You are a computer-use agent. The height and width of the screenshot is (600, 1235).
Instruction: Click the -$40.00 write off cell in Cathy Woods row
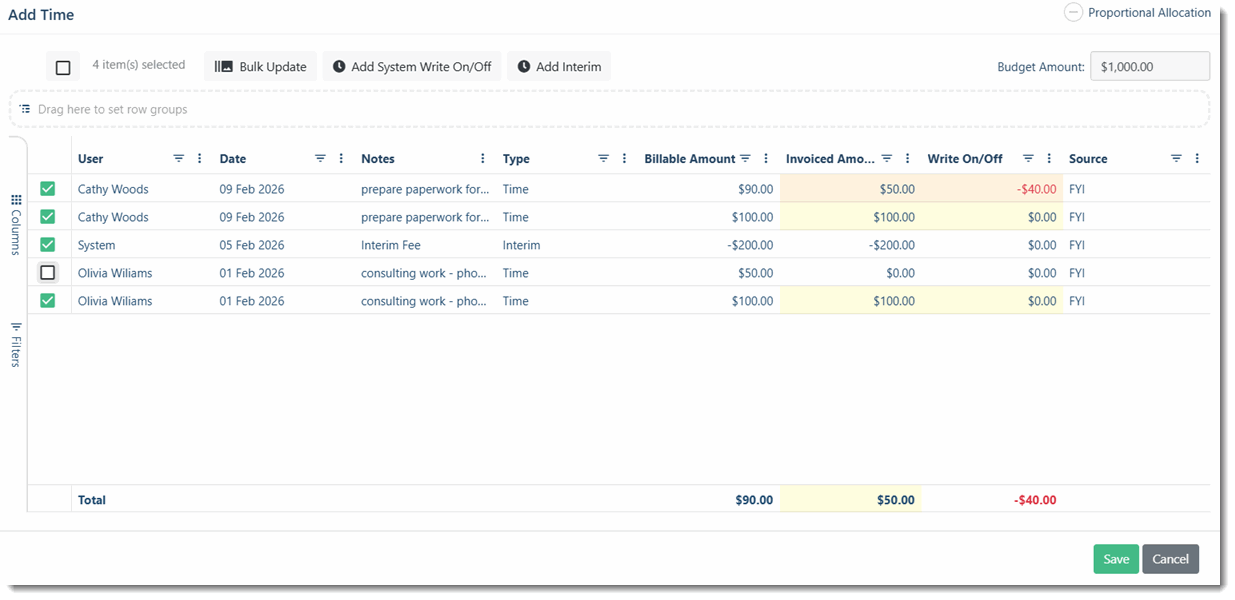(992, 189)
